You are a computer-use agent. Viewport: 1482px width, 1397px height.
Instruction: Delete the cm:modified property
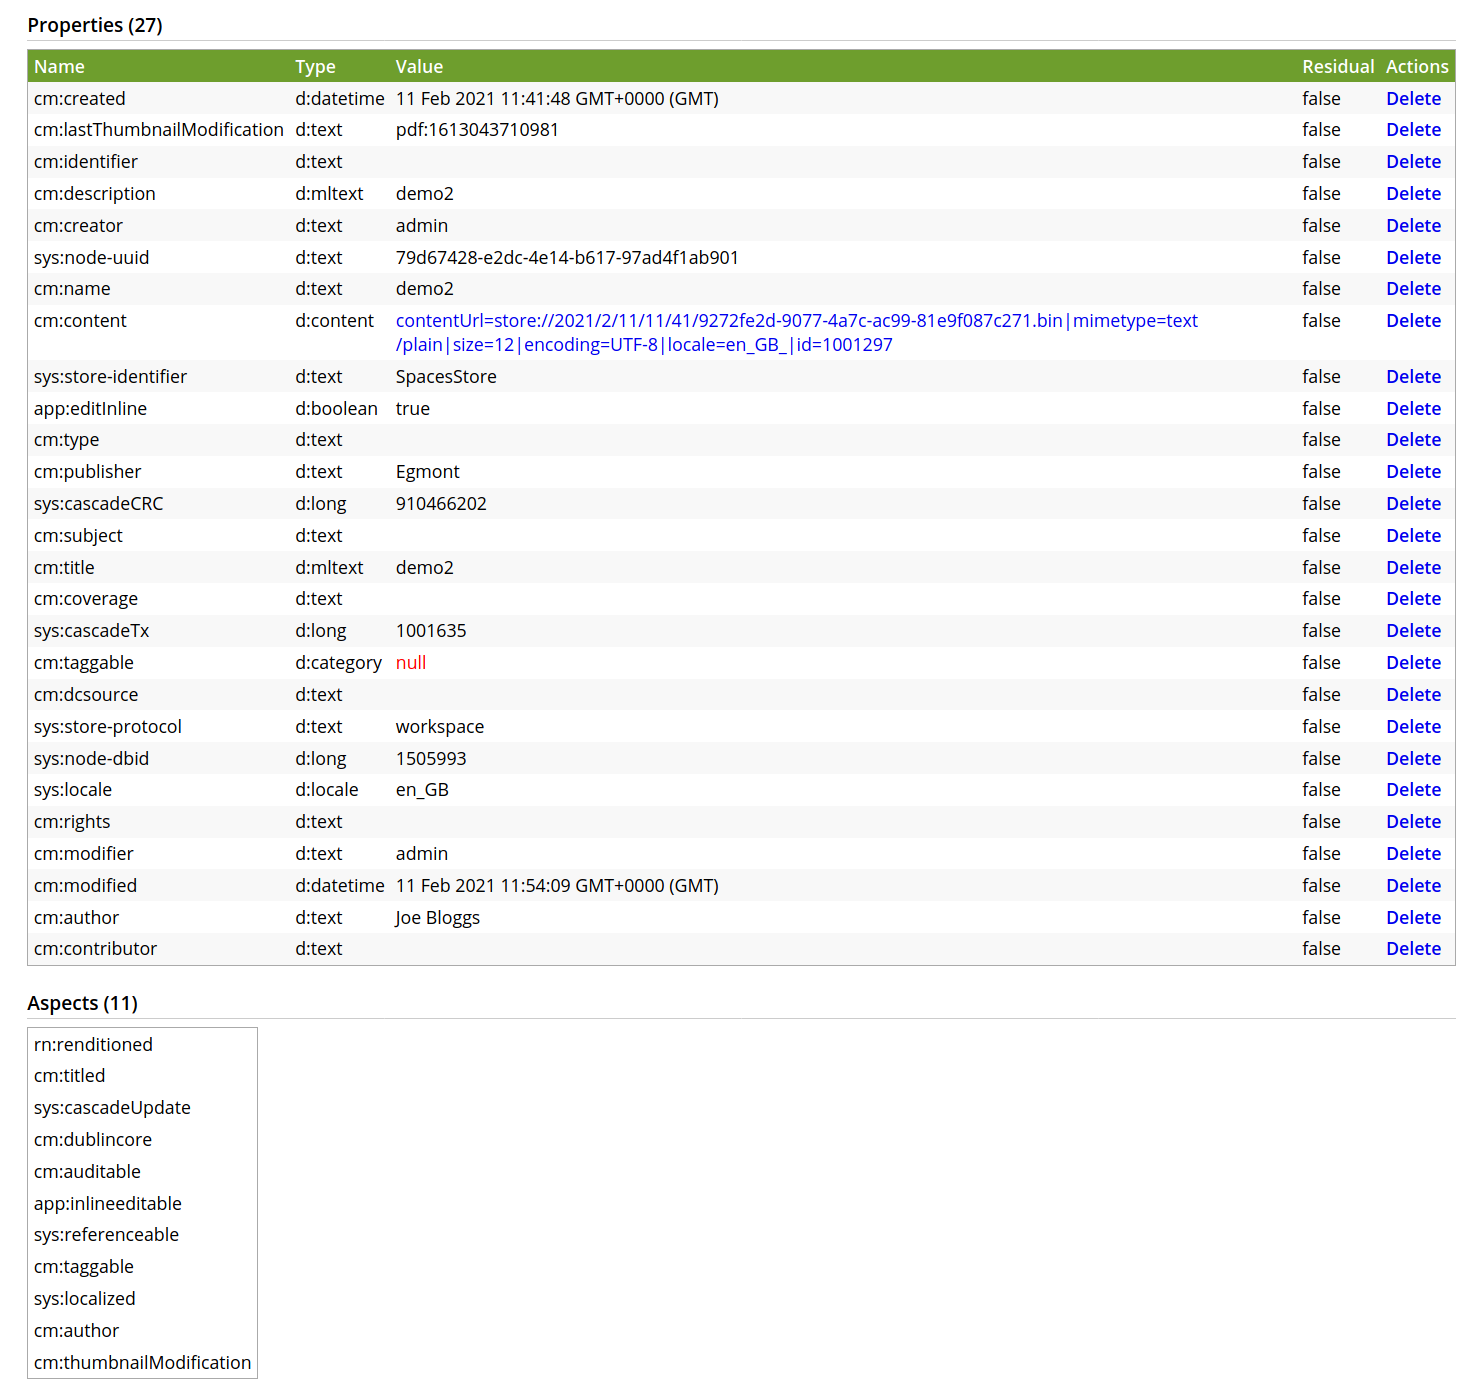click(1413, 885)
